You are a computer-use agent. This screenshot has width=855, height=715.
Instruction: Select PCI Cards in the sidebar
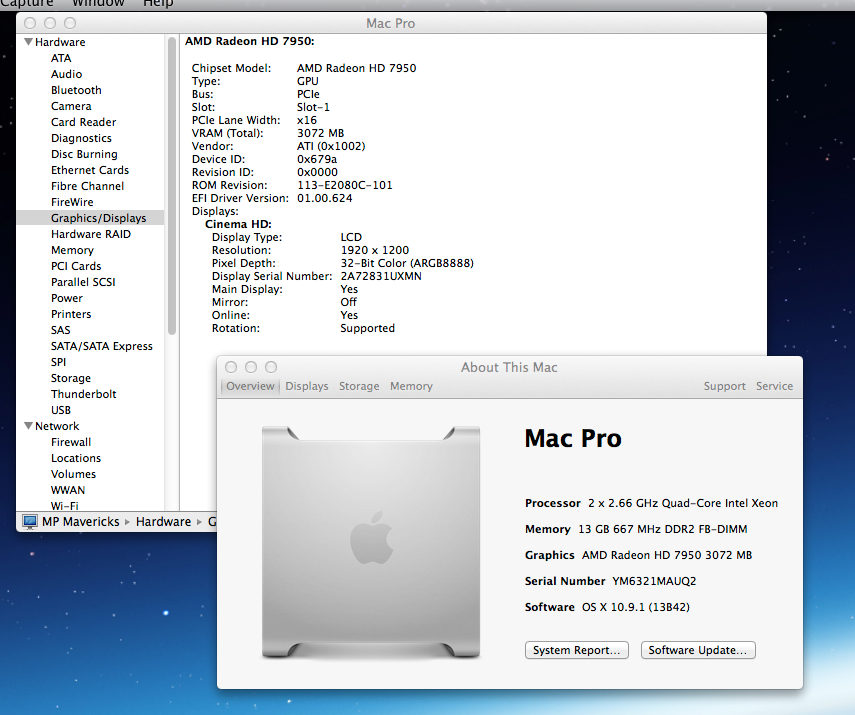(76, 266)
